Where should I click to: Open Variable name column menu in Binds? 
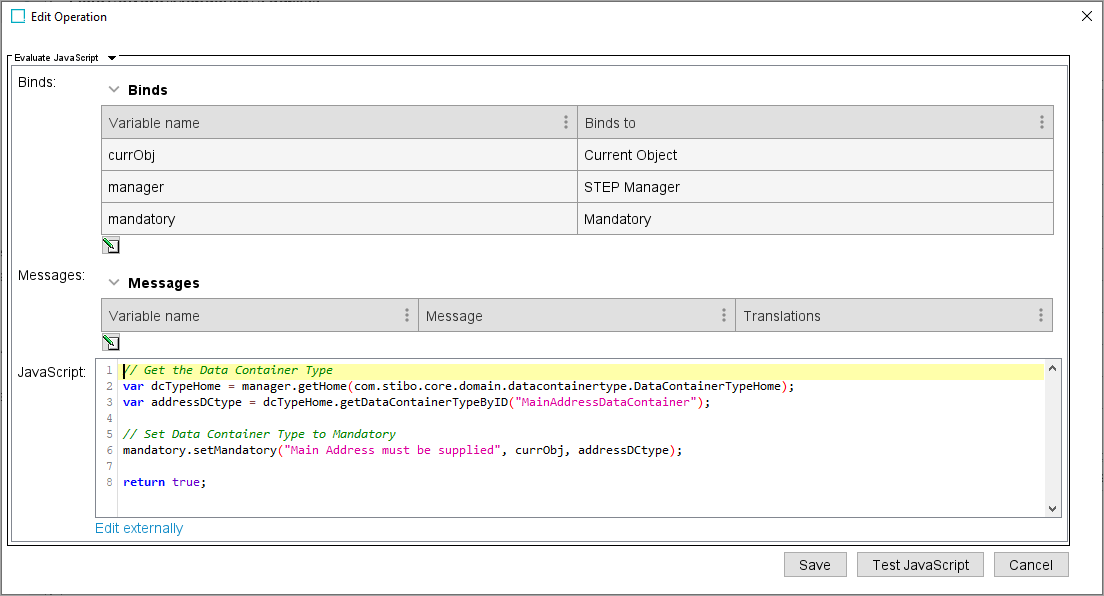[566, 123]
